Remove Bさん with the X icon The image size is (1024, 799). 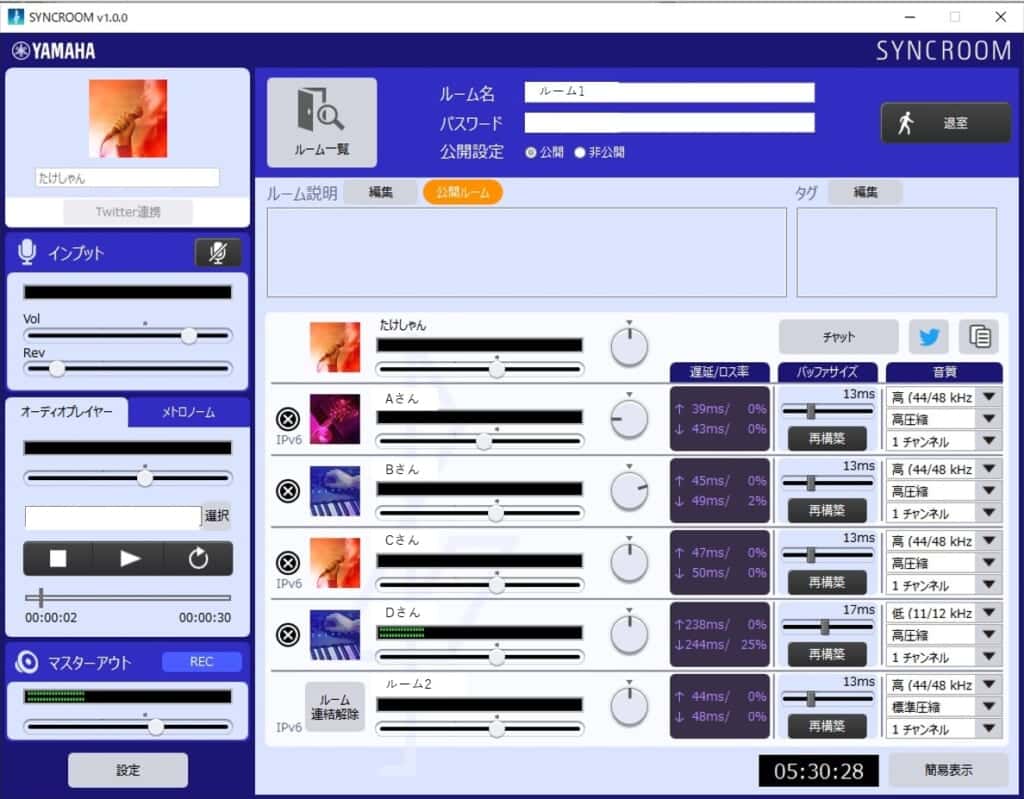click(288, 491)
